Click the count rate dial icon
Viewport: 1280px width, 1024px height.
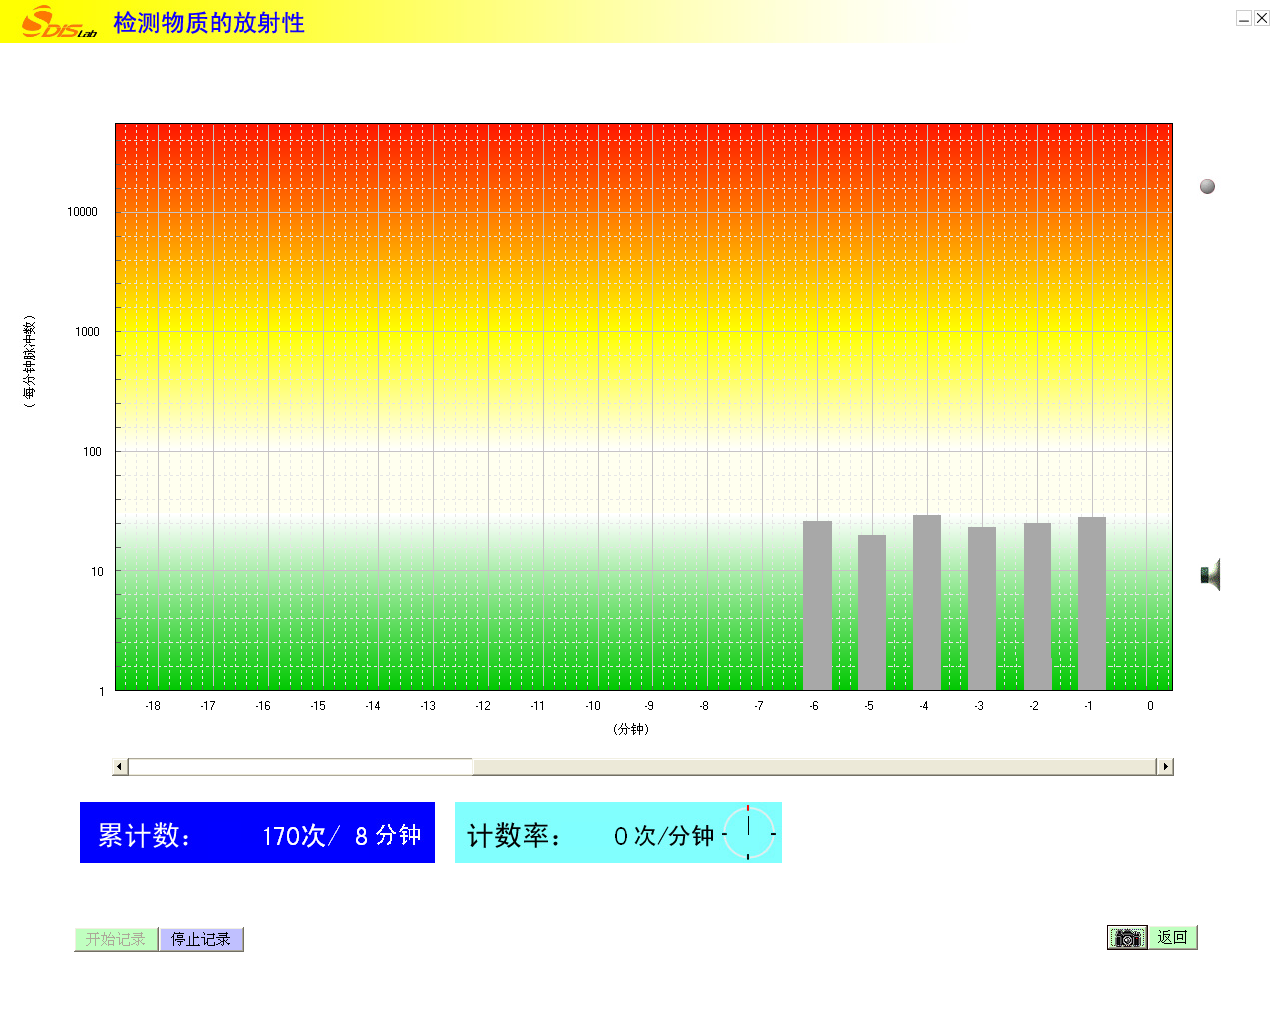[x=748, y=832]
